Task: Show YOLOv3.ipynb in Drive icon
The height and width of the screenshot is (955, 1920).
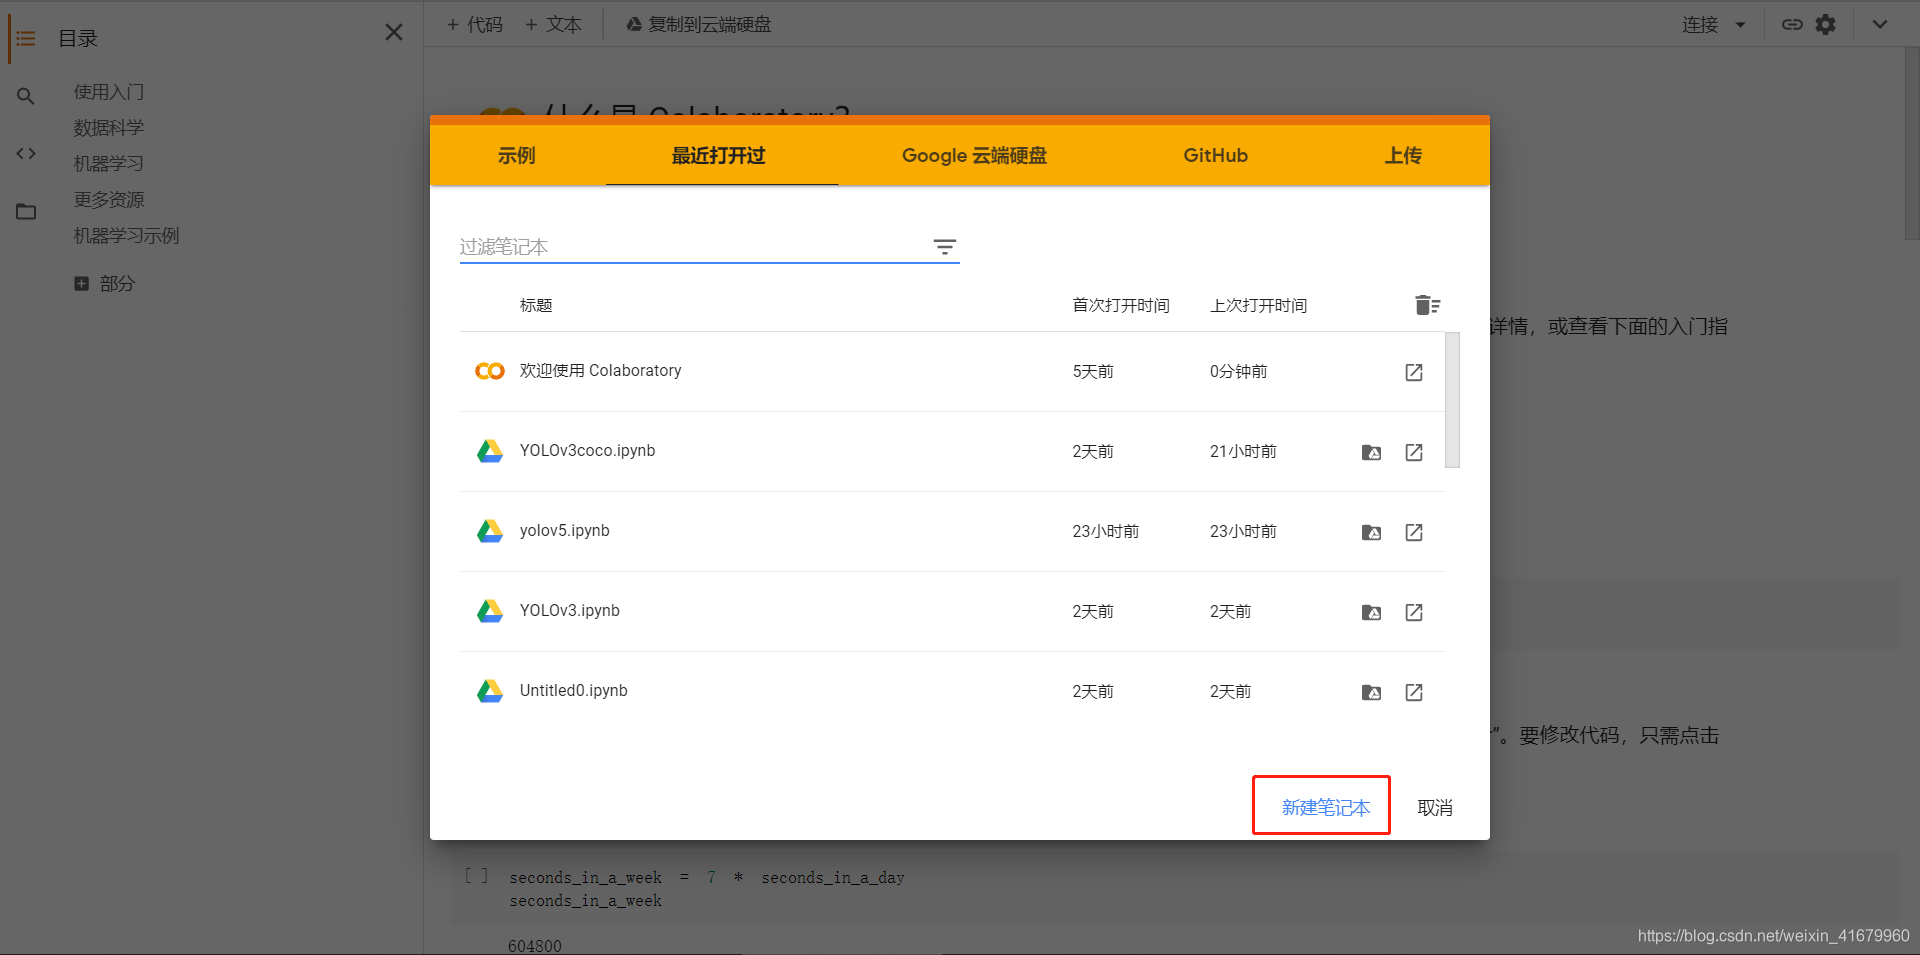Action: point(1372,612)
